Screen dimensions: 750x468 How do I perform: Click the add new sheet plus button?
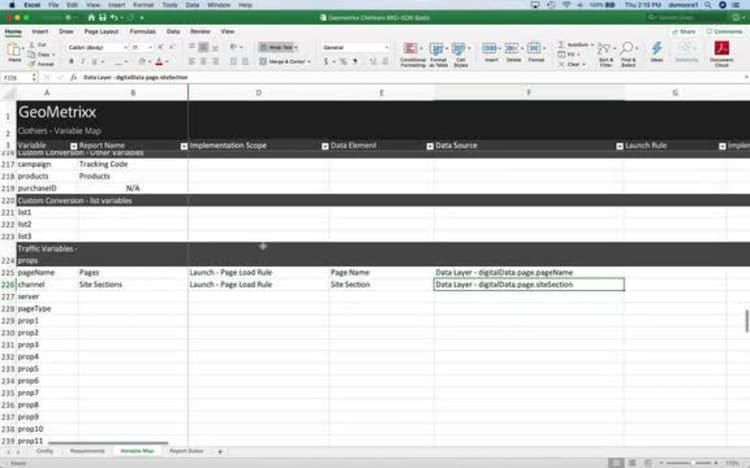point(220,451)
